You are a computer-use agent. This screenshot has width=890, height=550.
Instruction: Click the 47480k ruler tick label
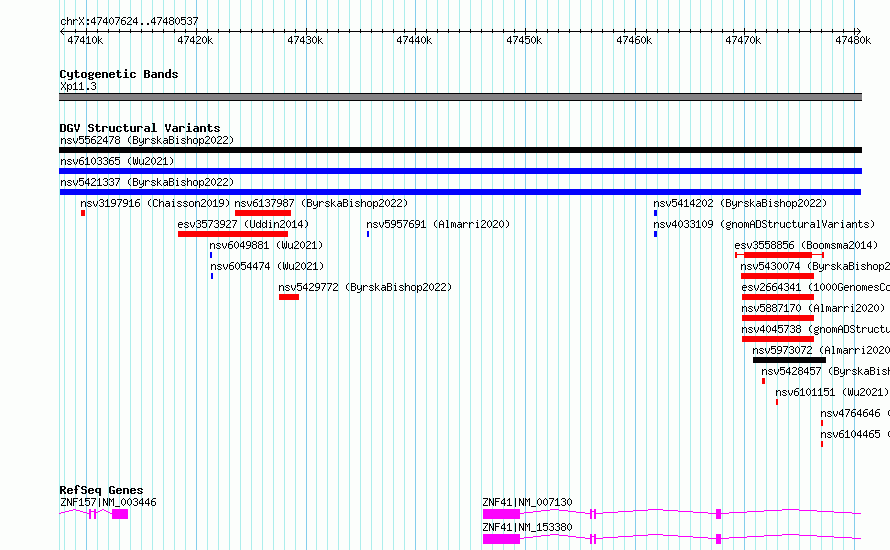tap(853, 41)
